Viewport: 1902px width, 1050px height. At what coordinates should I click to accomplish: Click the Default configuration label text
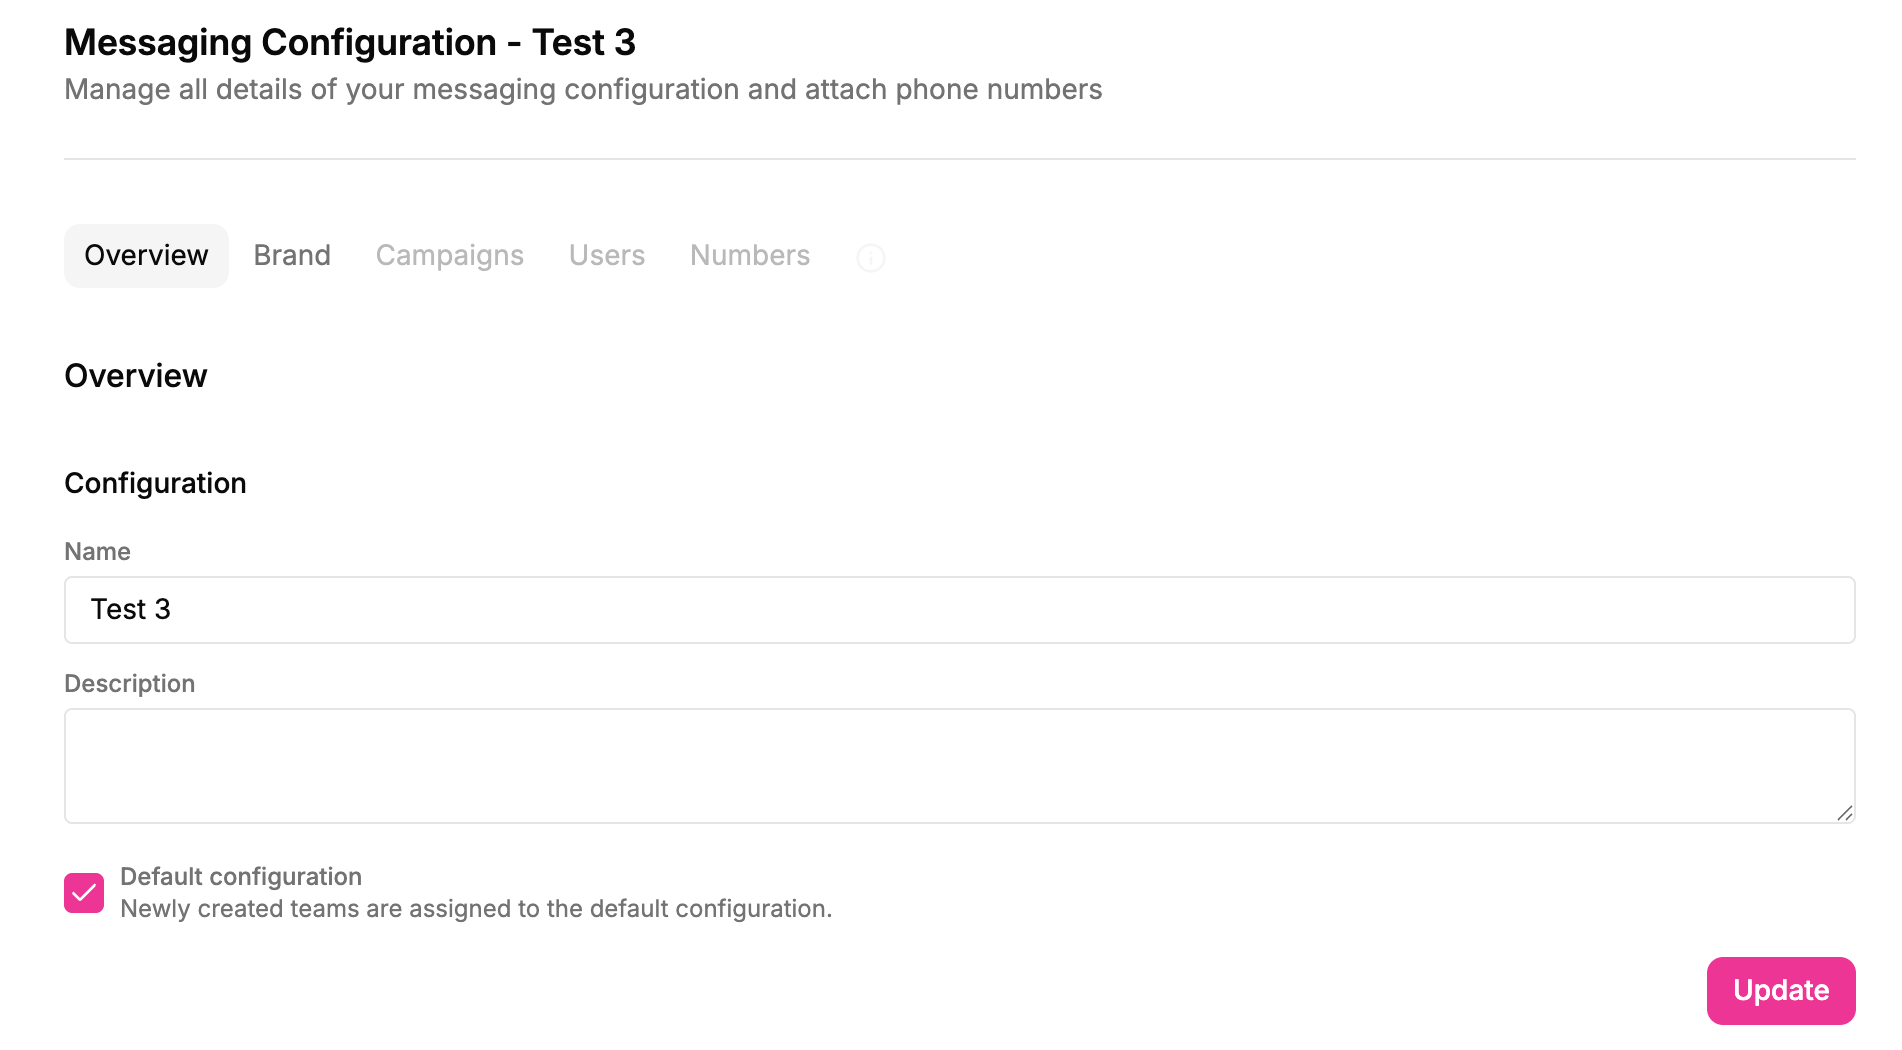241,876
